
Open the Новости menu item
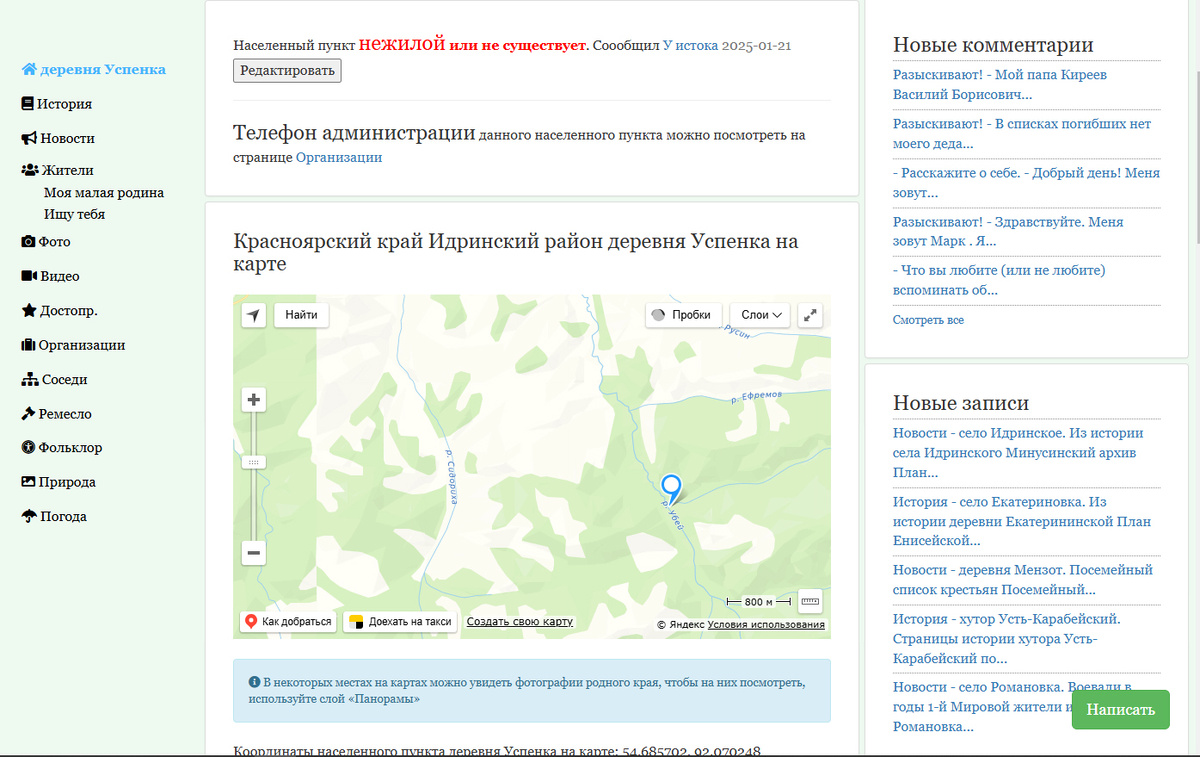(x=67, y=138)
